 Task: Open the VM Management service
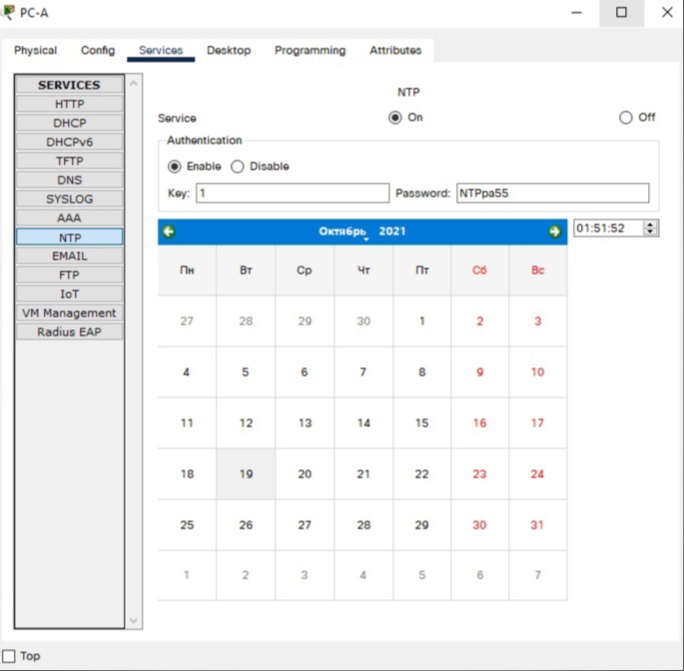[x=69, y=313]
